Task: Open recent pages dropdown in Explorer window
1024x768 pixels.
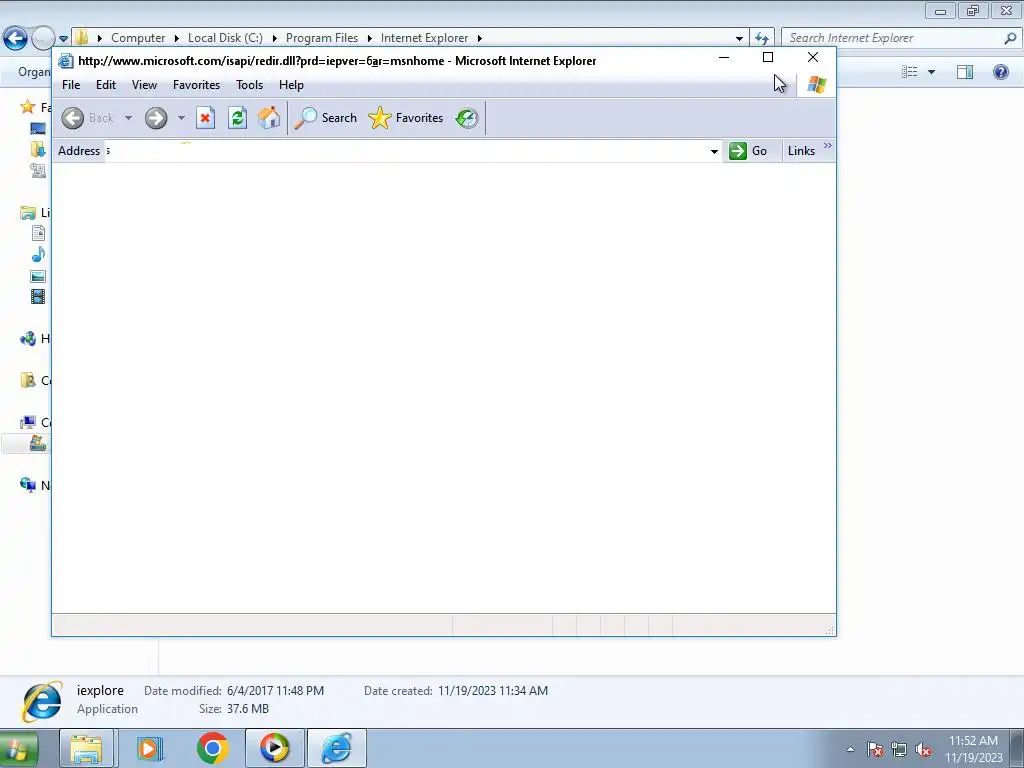Action: click(63, 39)
